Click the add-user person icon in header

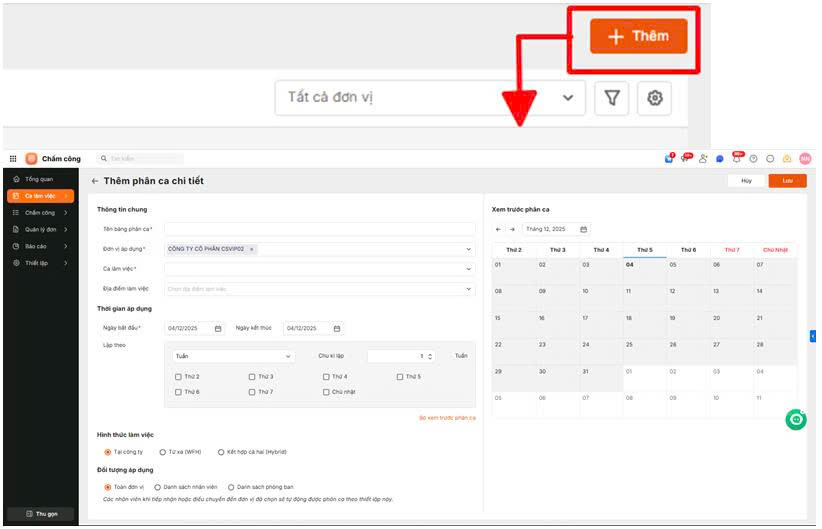tap(703, 158)
